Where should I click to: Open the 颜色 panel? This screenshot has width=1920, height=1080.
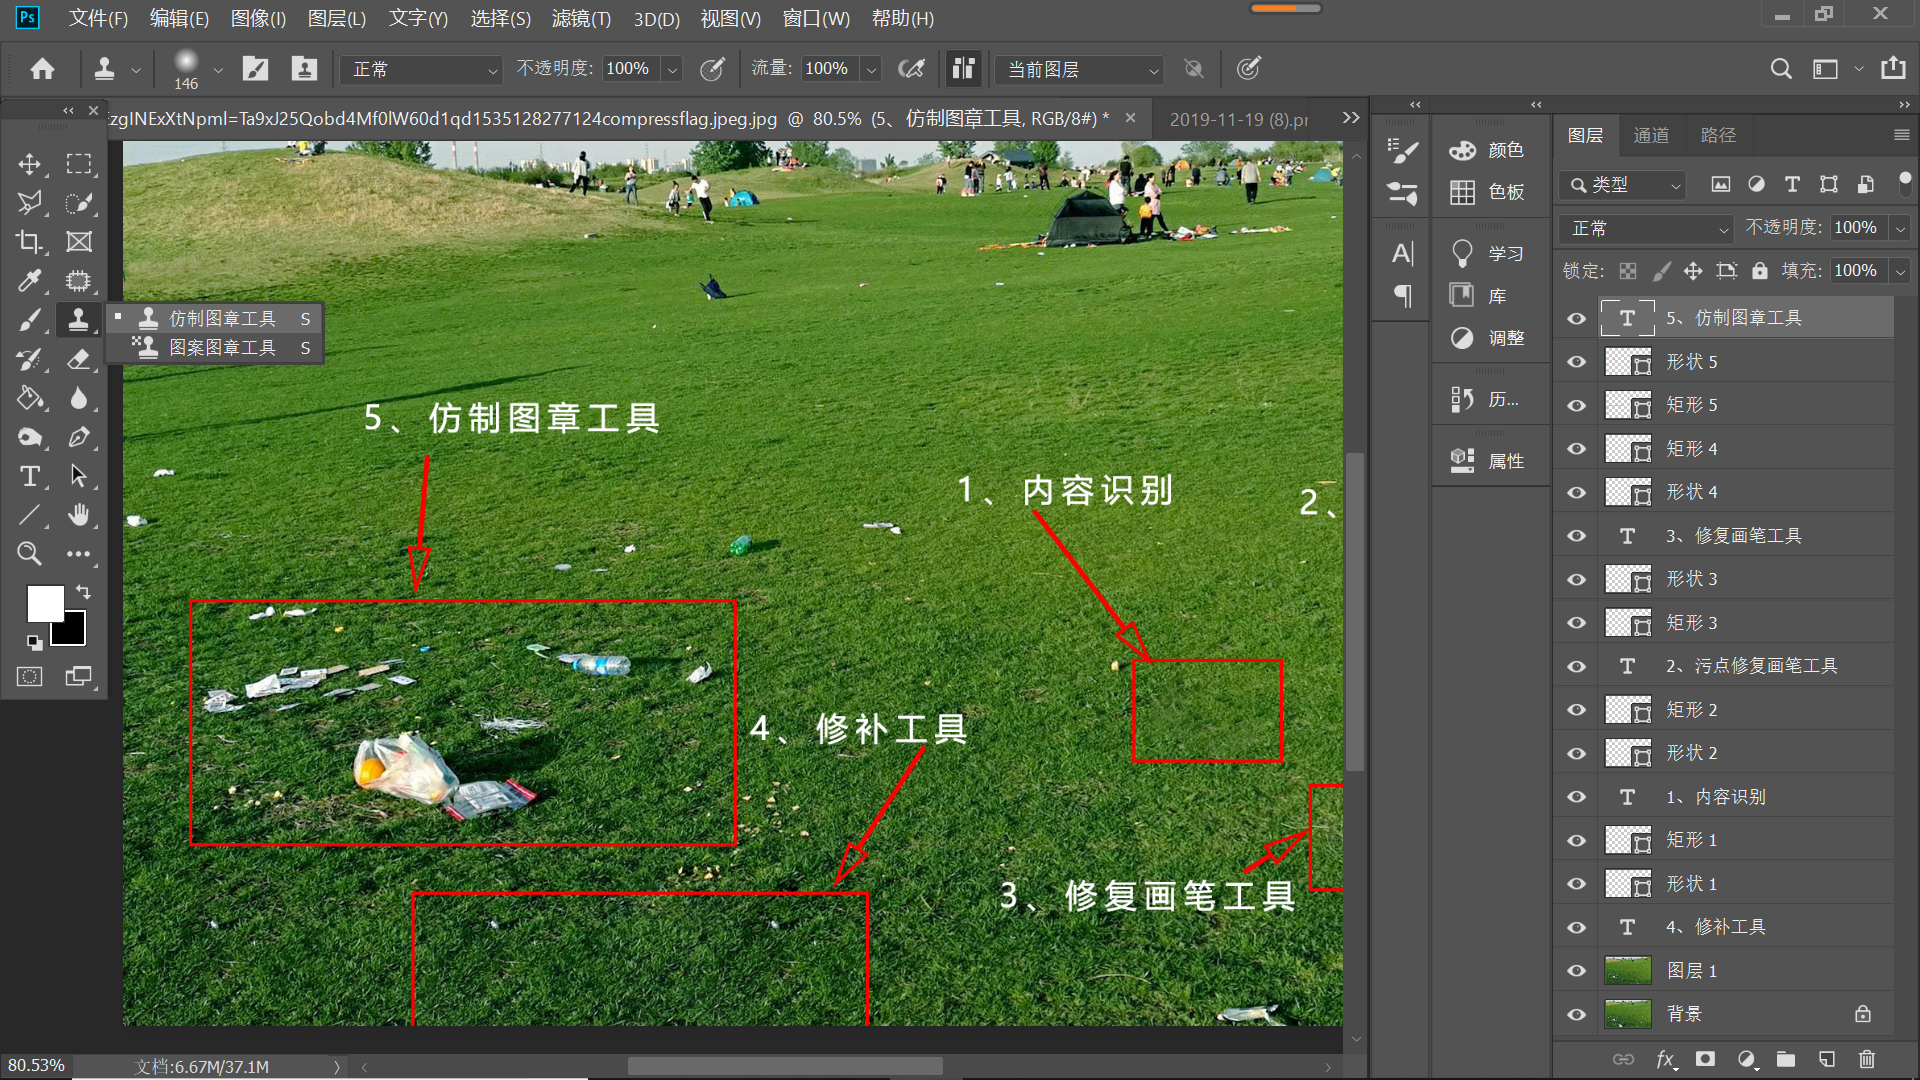(x=1488, y=150)
